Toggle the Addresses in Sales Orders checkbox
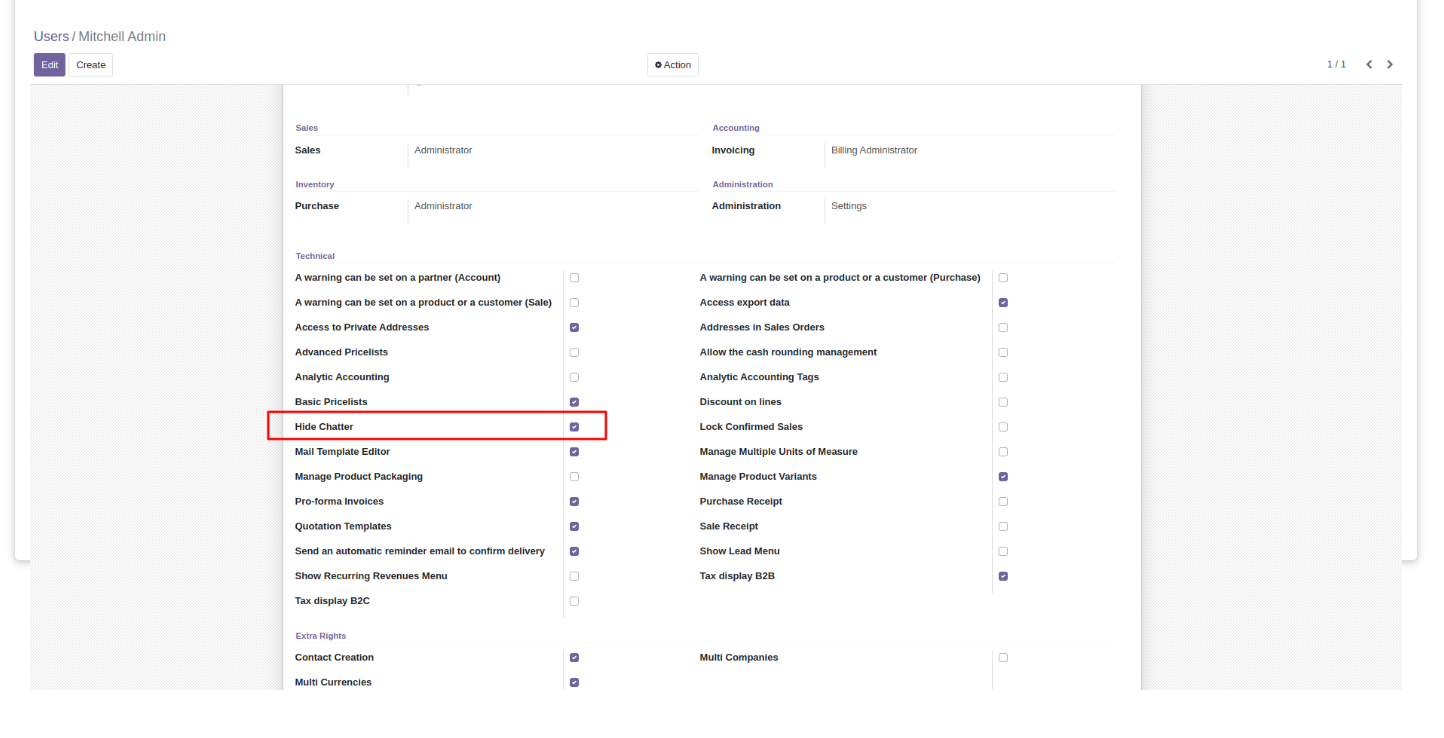This screenshot has width=1444, height=738. tap(1003, 328)
